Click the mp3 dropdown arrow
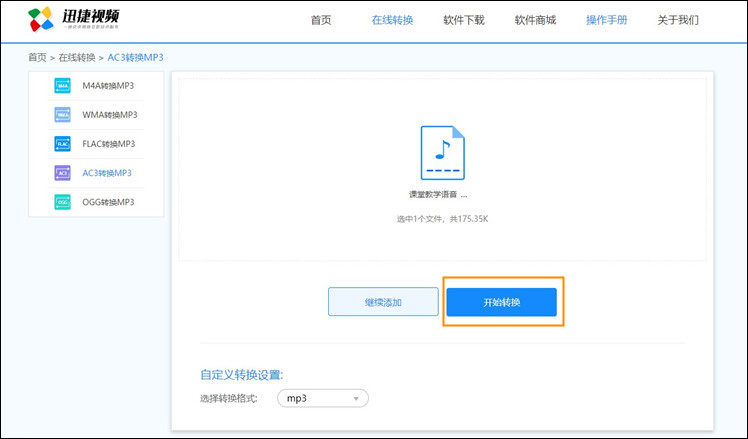This screenshot has width=748, height=439. tap(356, 399)
